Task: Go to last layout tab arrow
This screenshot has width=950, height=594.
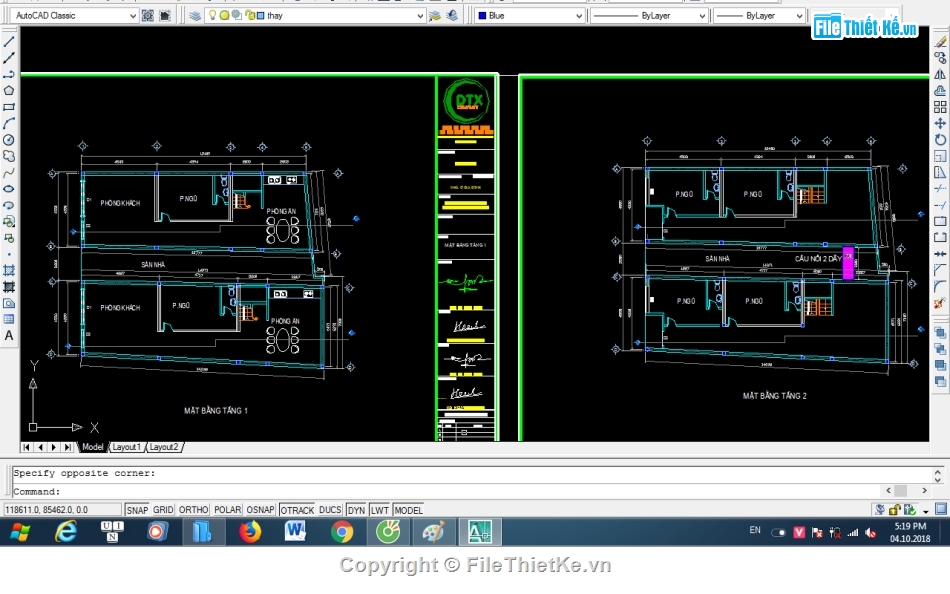Action: (x=67, y=447)
